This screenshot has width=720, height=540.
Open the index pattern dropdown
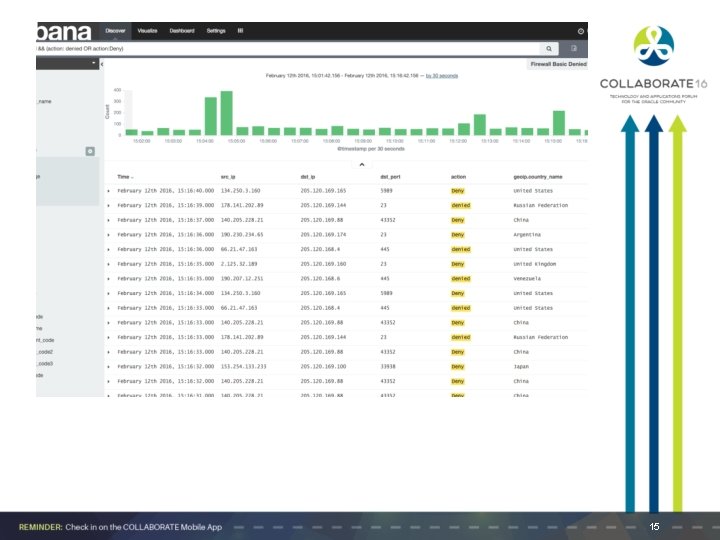coord(68,63)
